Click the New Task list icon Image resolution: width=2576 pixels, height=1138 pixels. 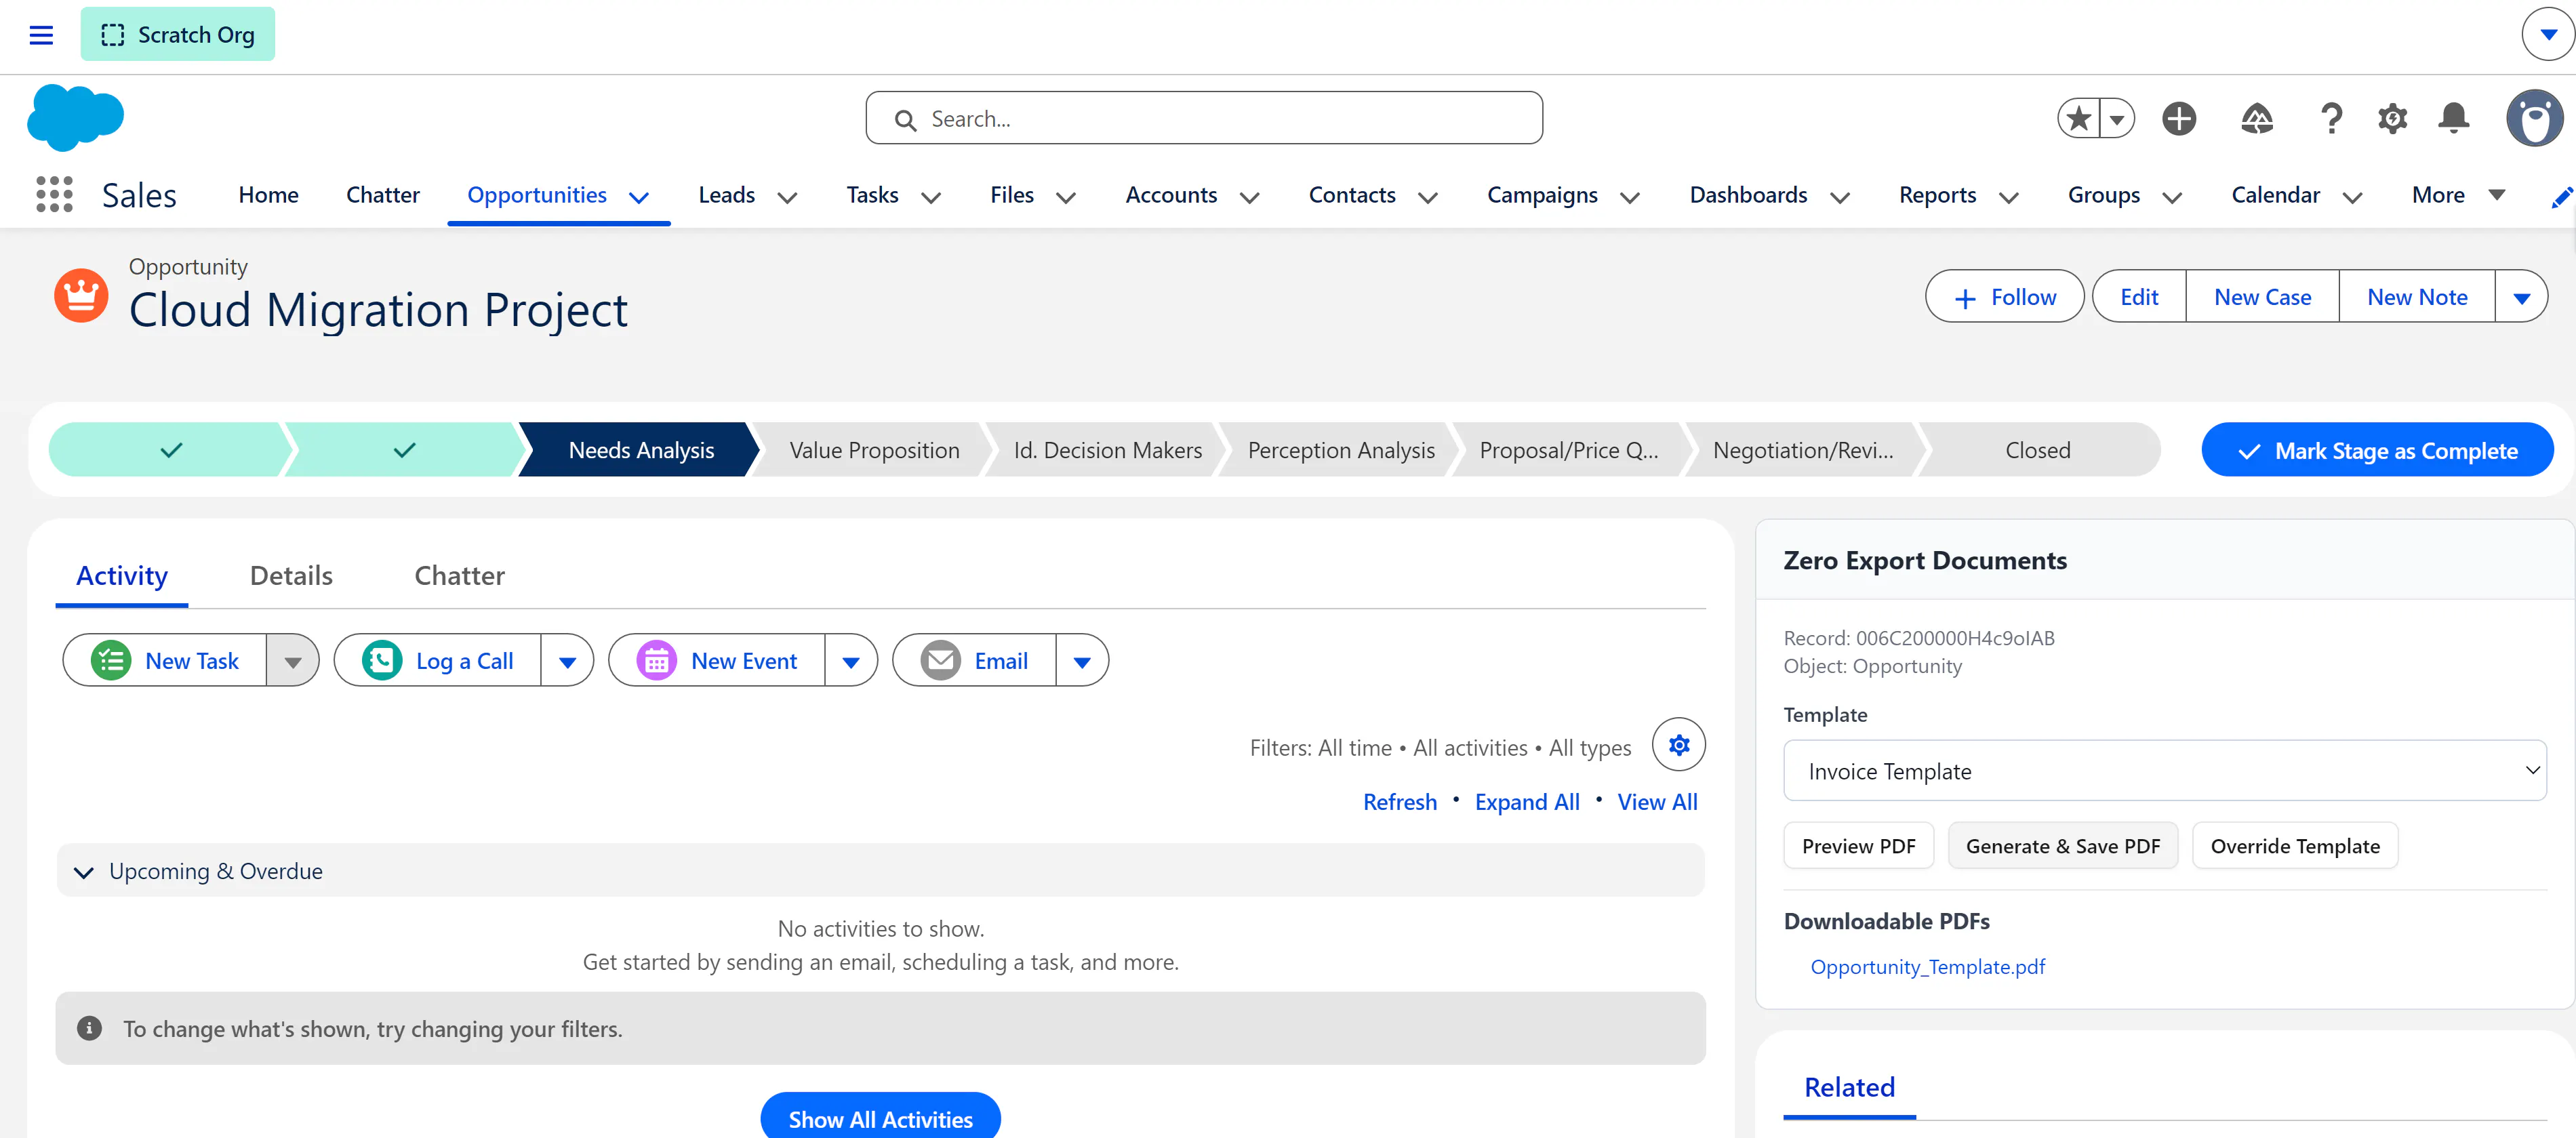(111, 660)
